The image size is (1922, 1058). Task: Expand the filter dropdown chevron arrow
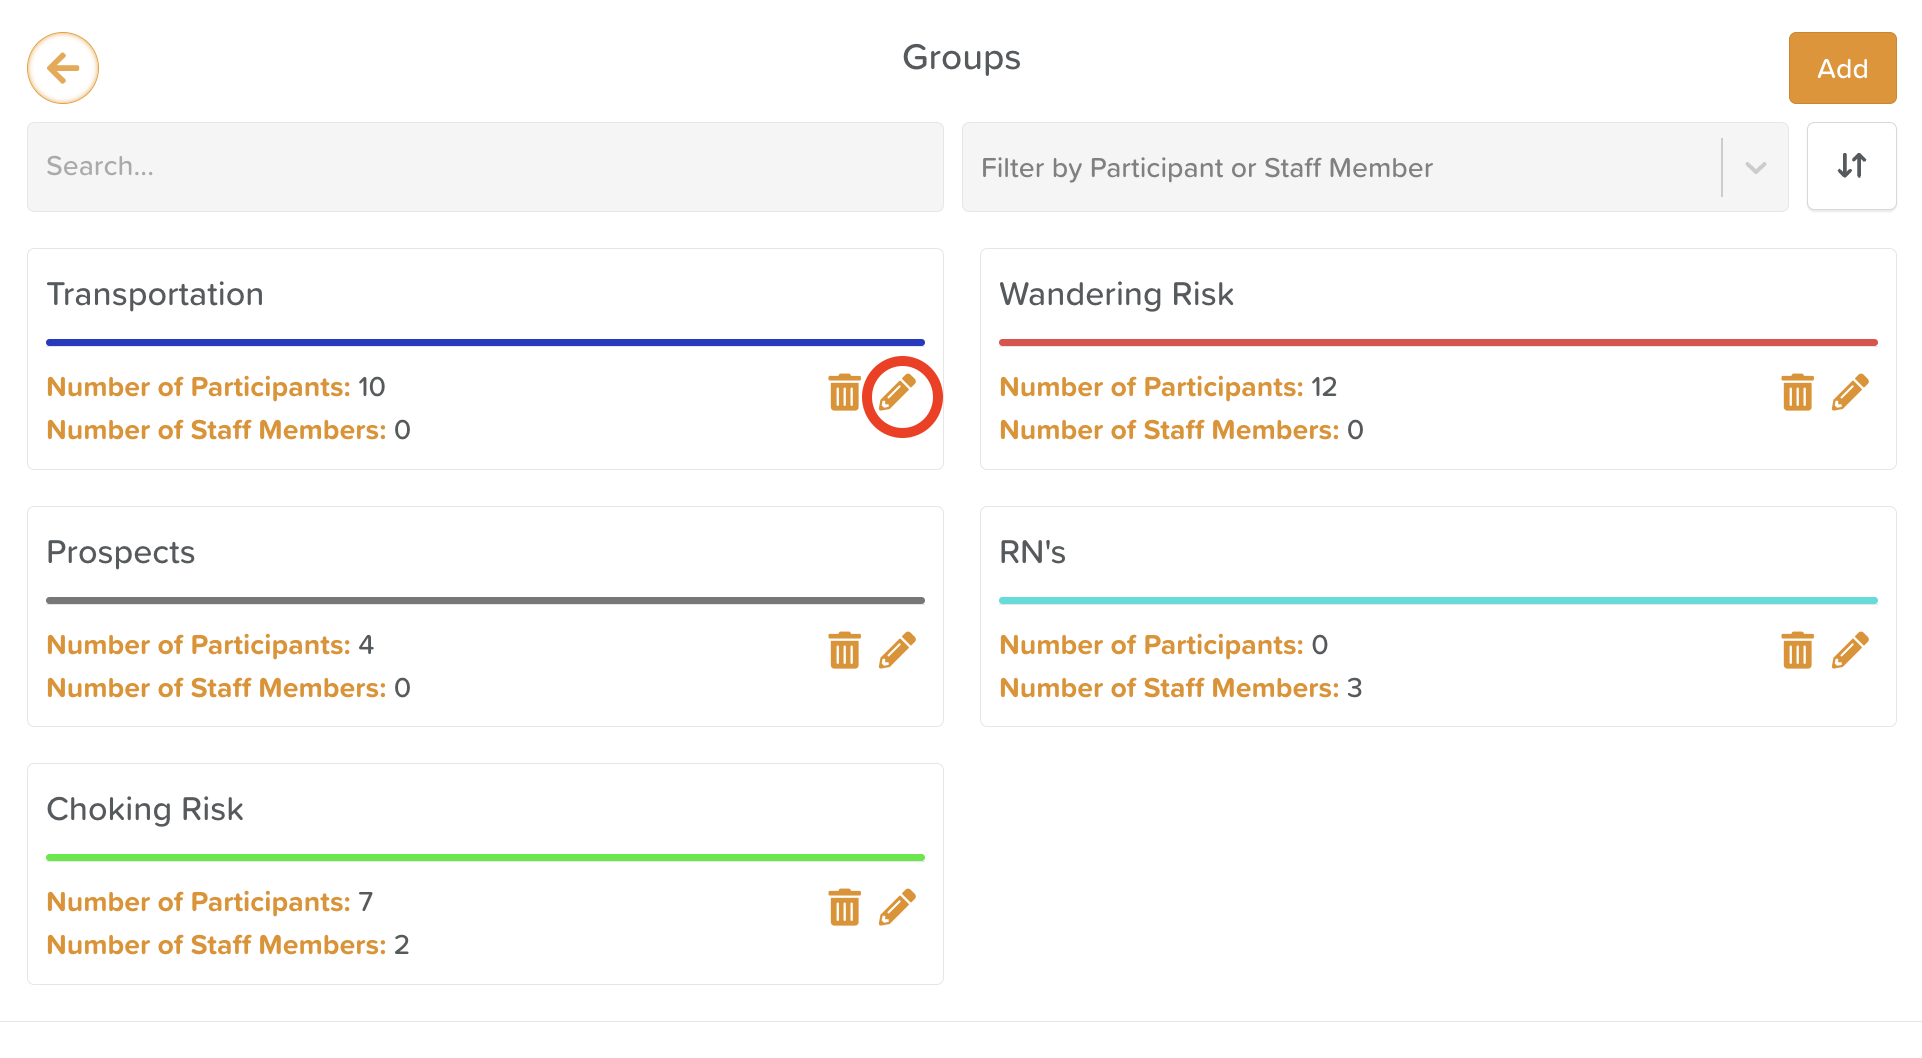(x=1755, y=168)
